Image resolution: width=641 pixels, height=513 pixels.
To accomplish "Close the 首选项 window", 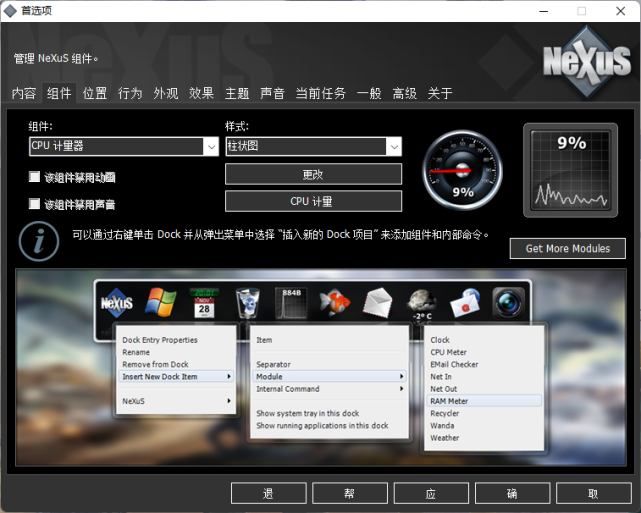I will [x=620, y=11].
